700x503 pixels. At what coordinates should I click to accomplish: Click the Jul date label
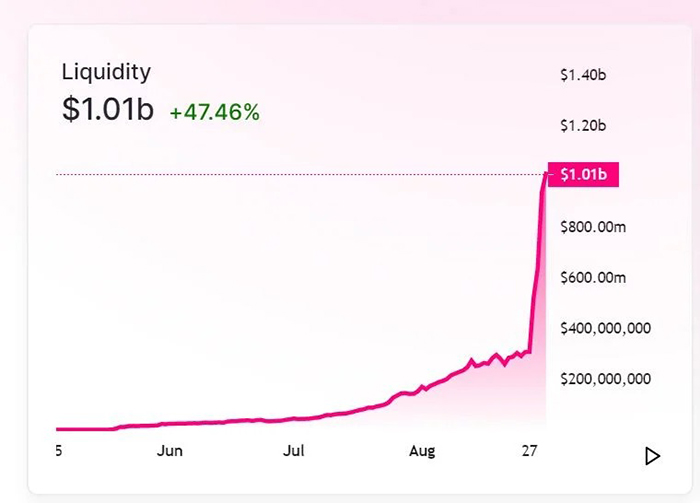293,451
